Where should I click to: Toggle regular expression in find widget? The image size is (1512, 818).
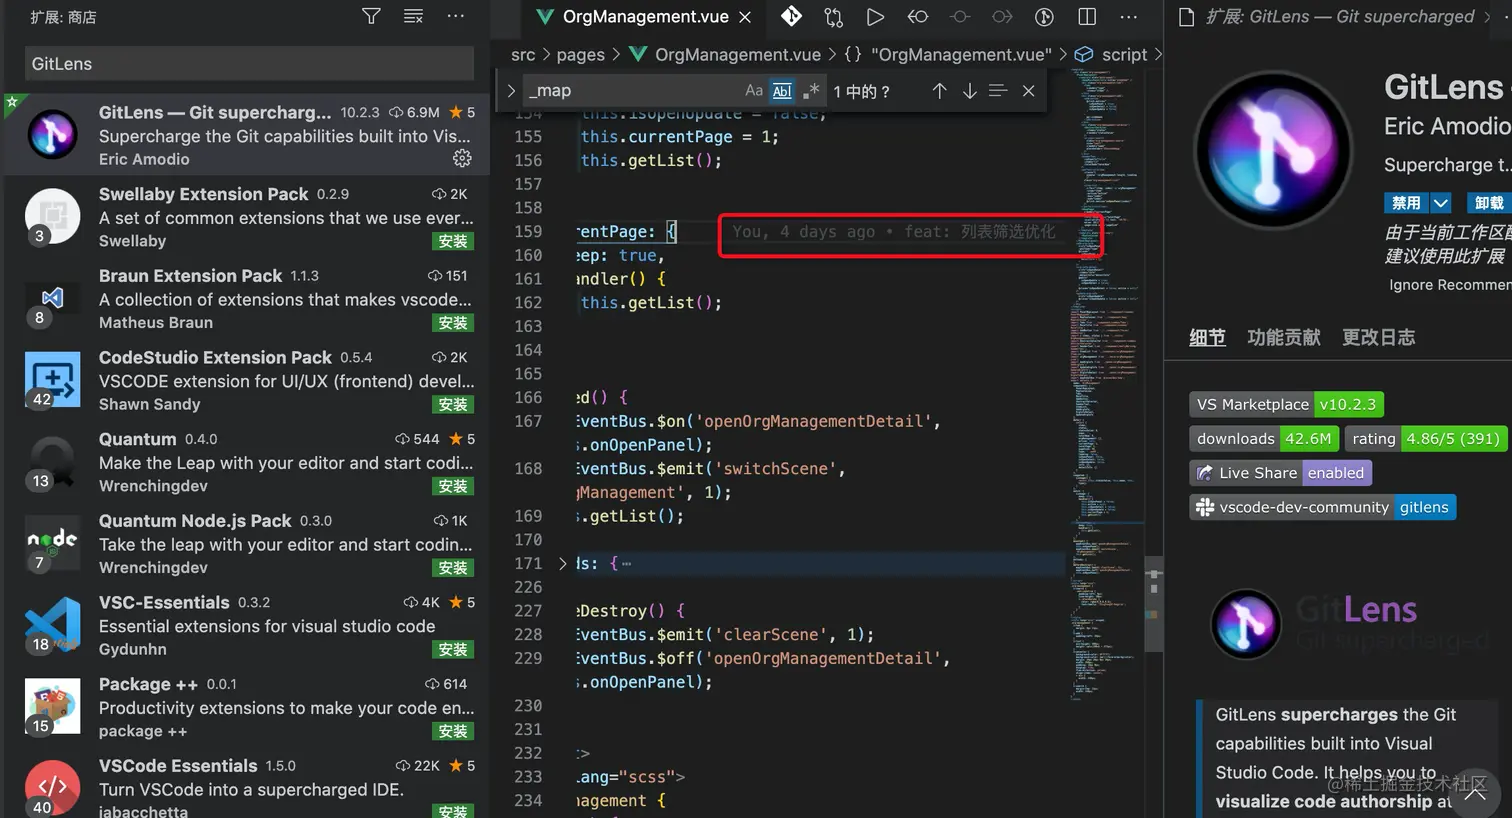point(811,91)
